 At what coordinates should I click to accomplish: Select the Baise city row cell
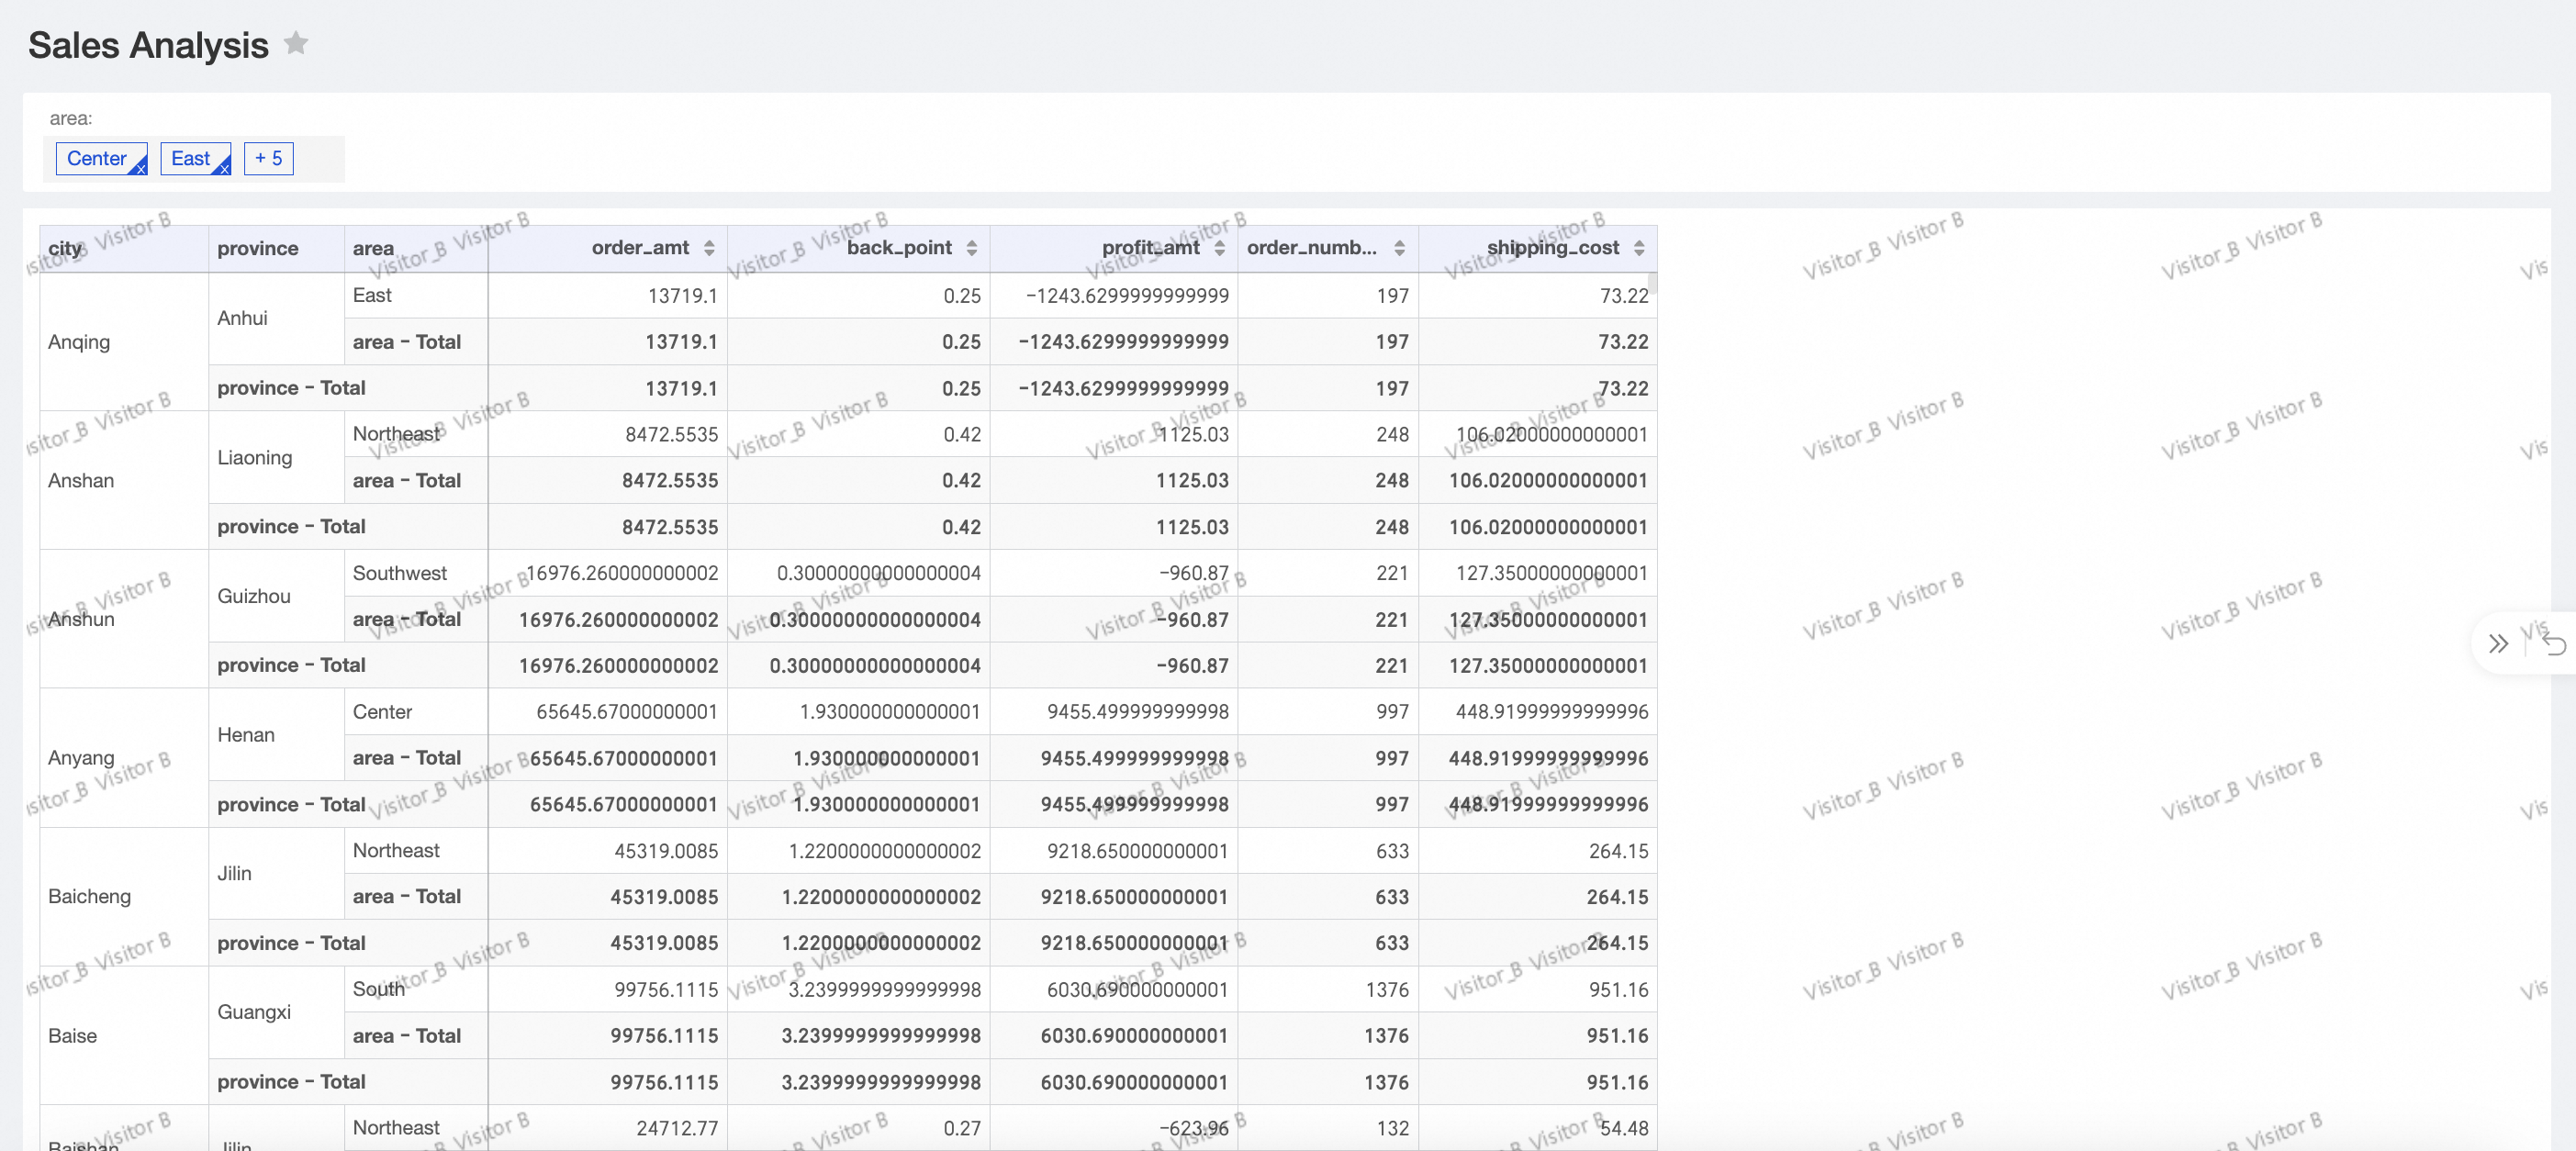click(x=72, y=1035)
